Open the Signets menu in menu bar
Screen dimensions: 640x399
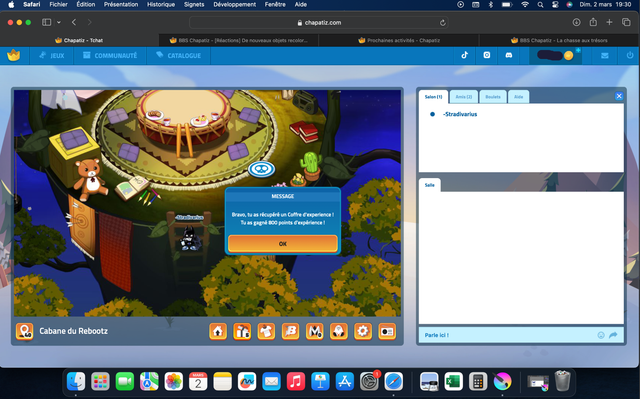(194, 4)
